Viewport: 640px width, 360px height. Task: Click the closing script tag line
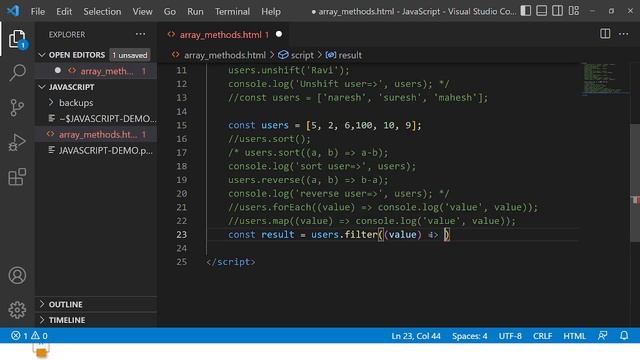point(231,262)
